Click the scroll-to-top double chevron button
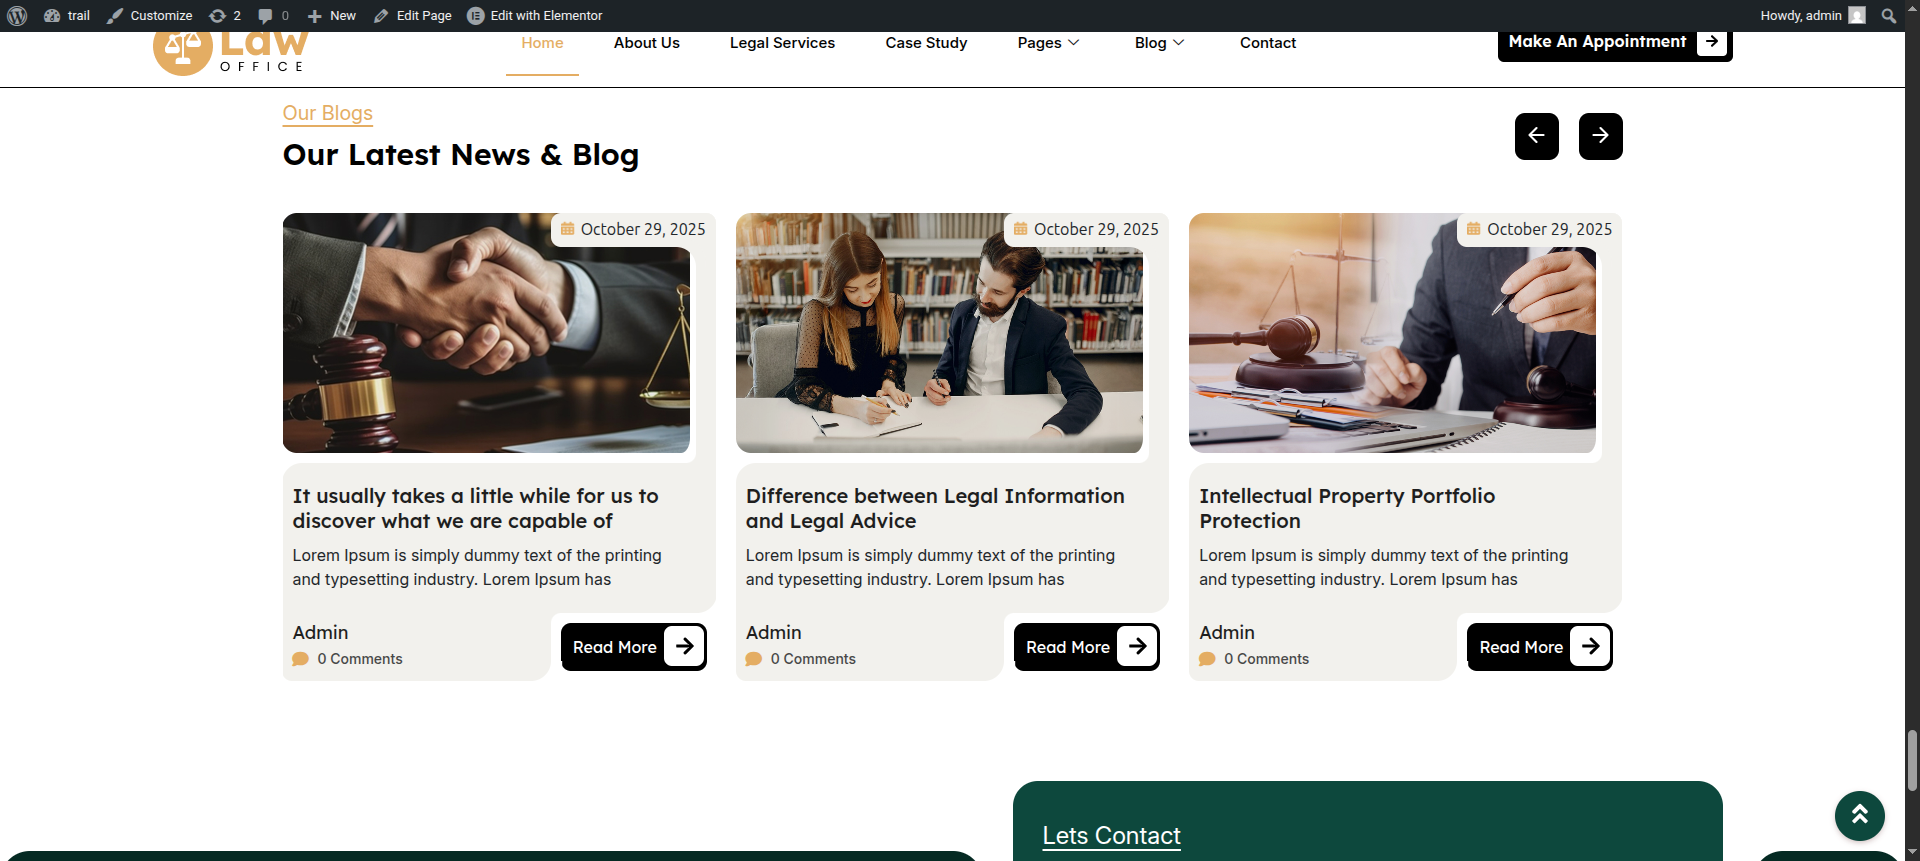The width and height of the screenshot is (1920, 861). [1859, 815]
